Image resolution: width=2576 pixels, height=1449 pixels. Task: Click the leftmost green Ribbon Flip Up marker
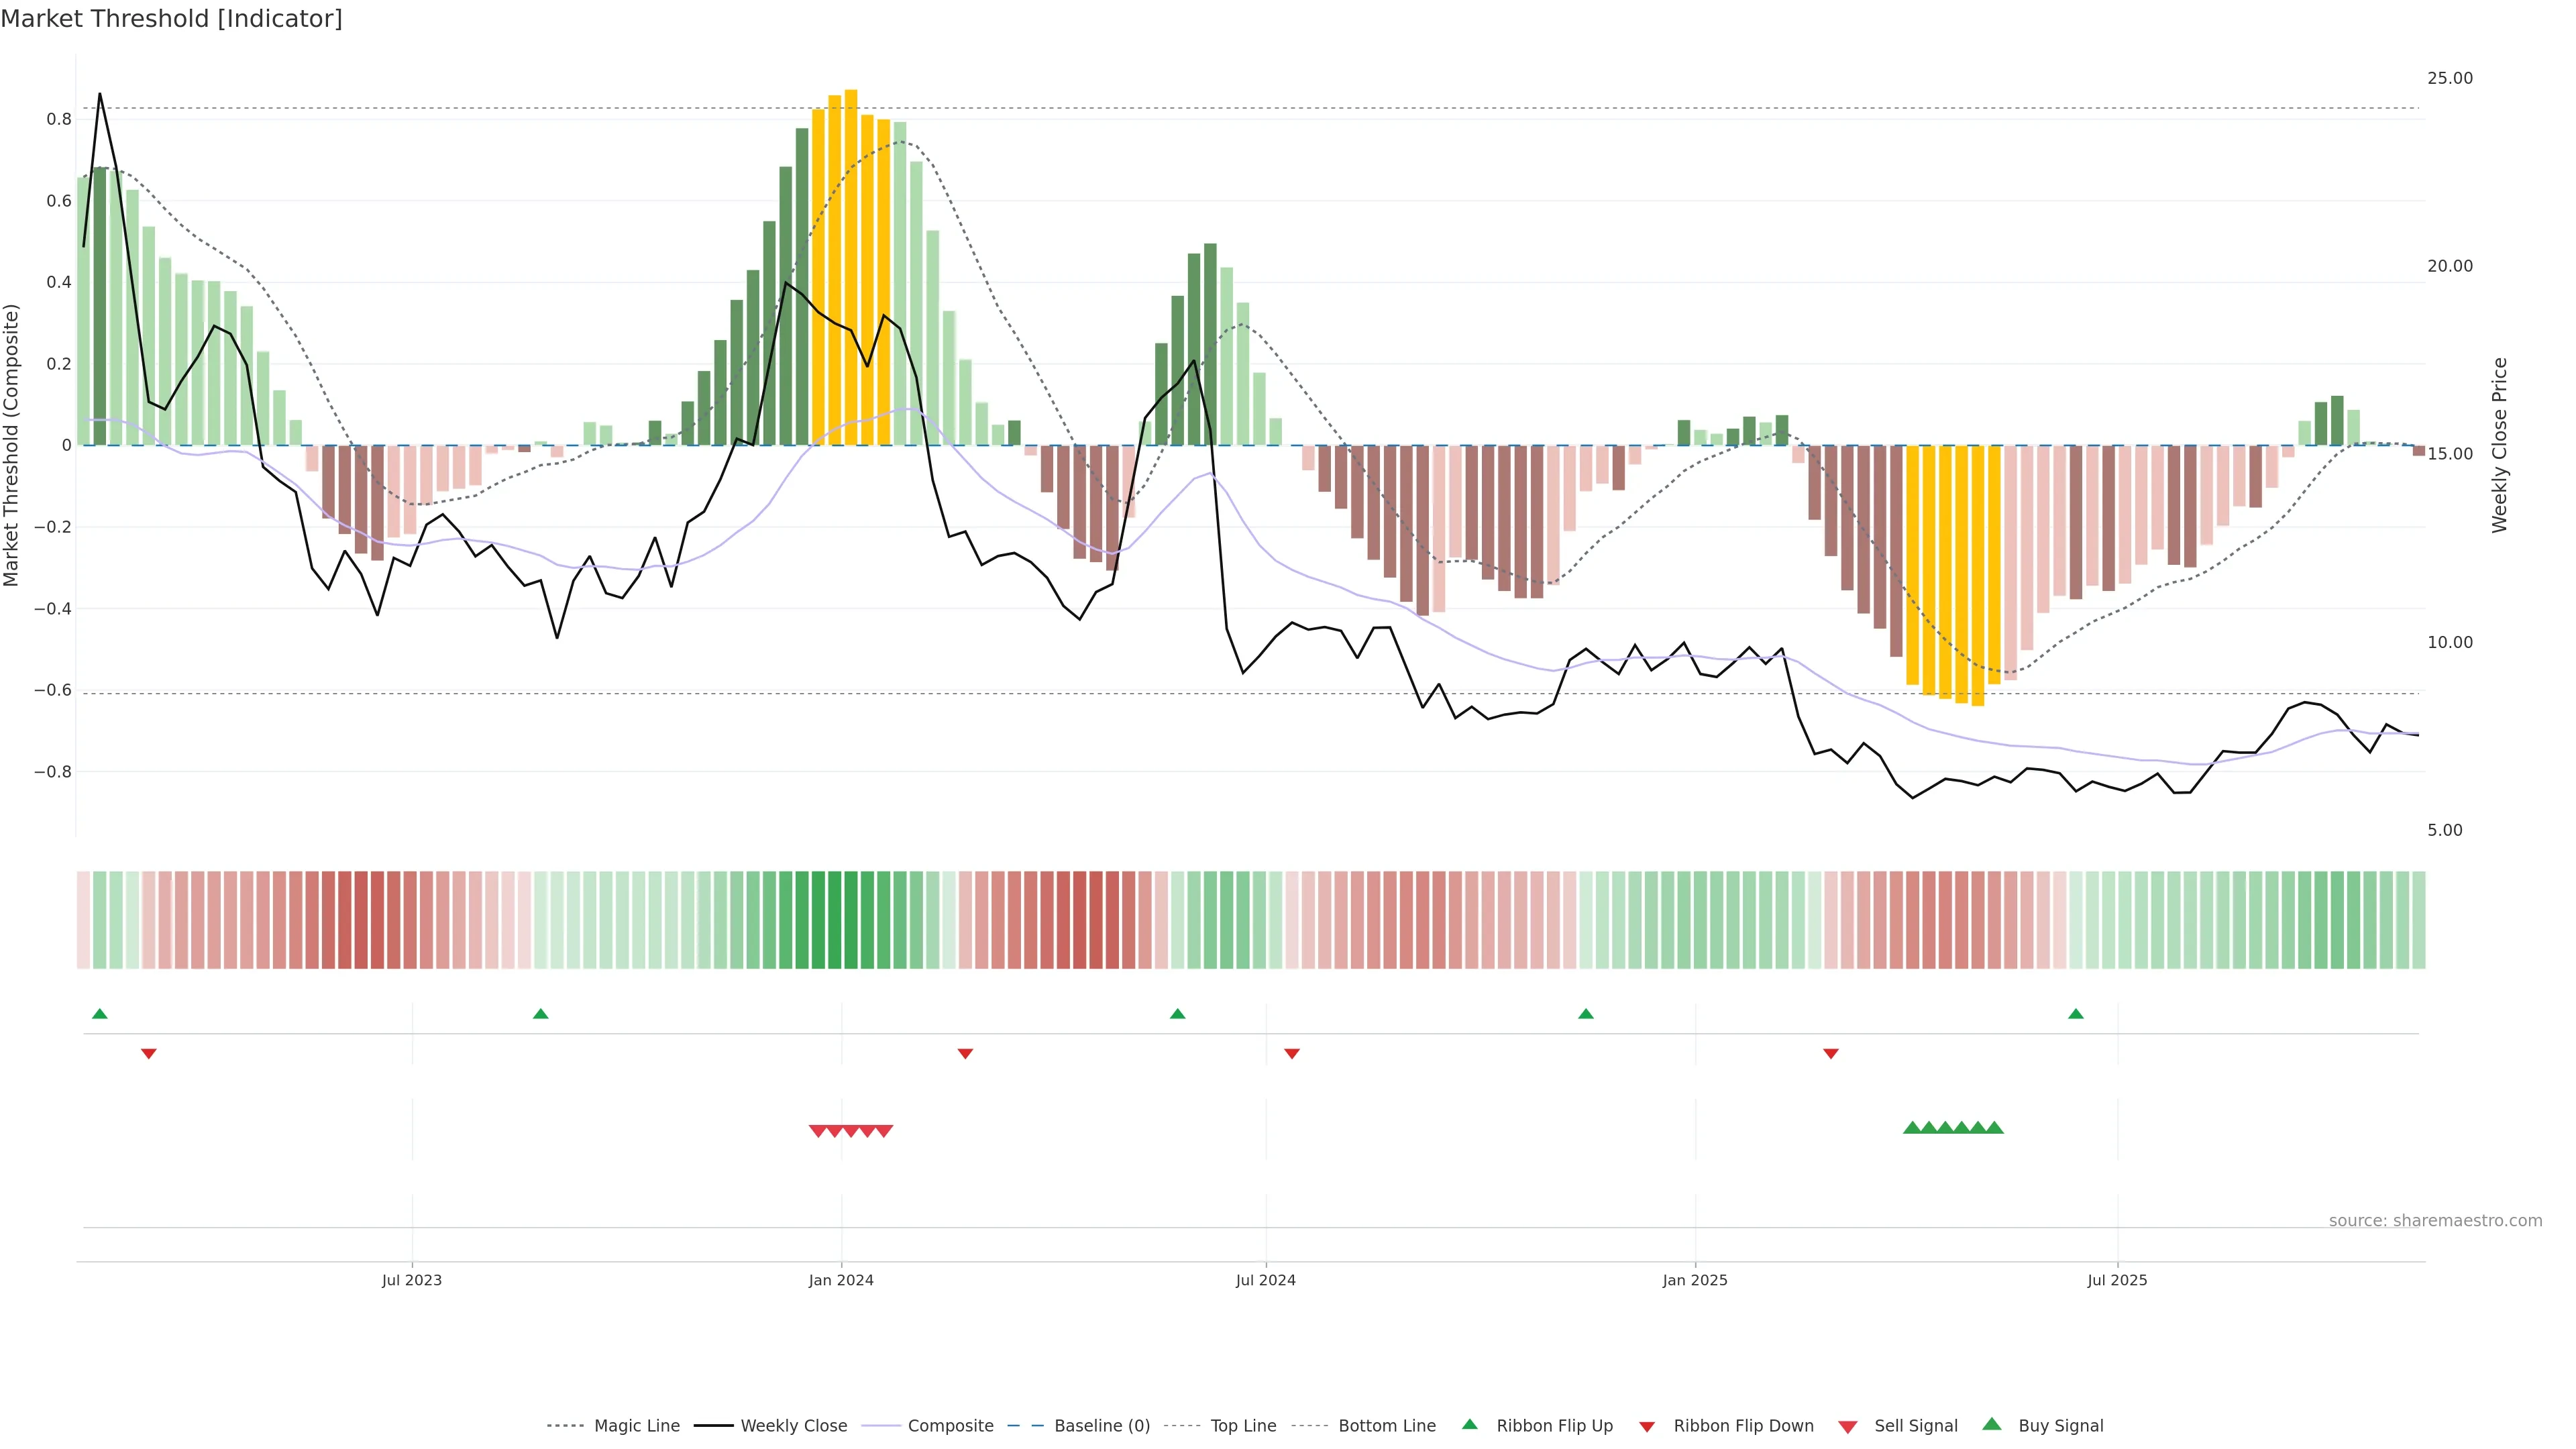[x=100, y=1014]
